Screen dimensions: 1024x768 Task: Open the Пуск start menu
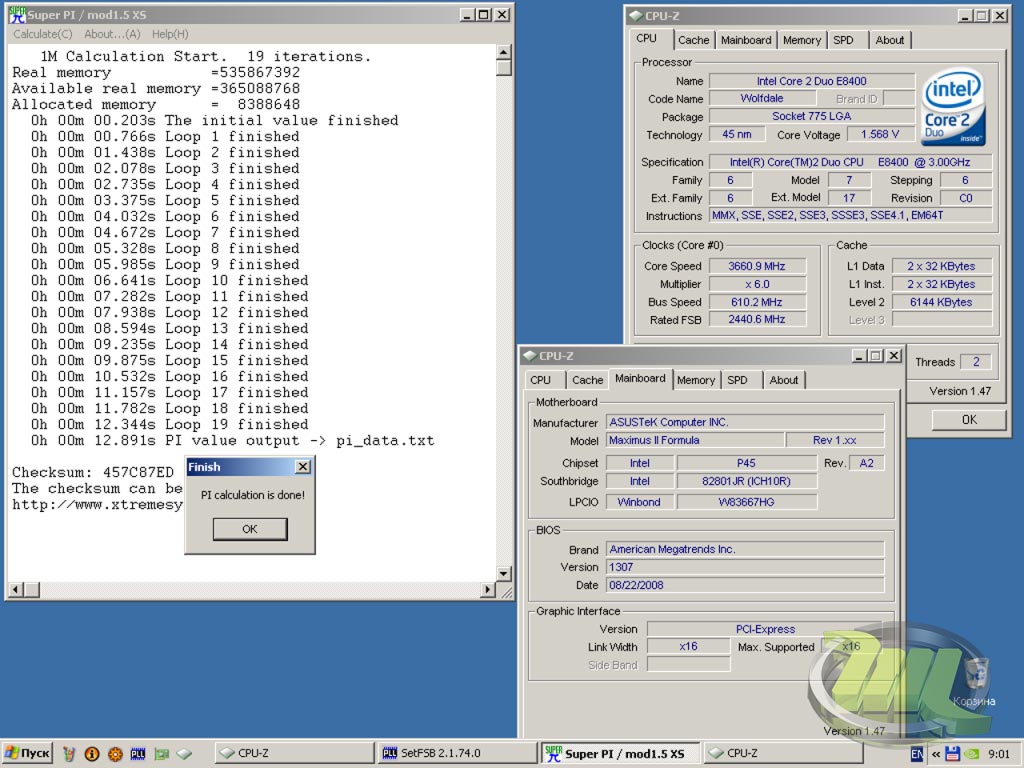26,753
